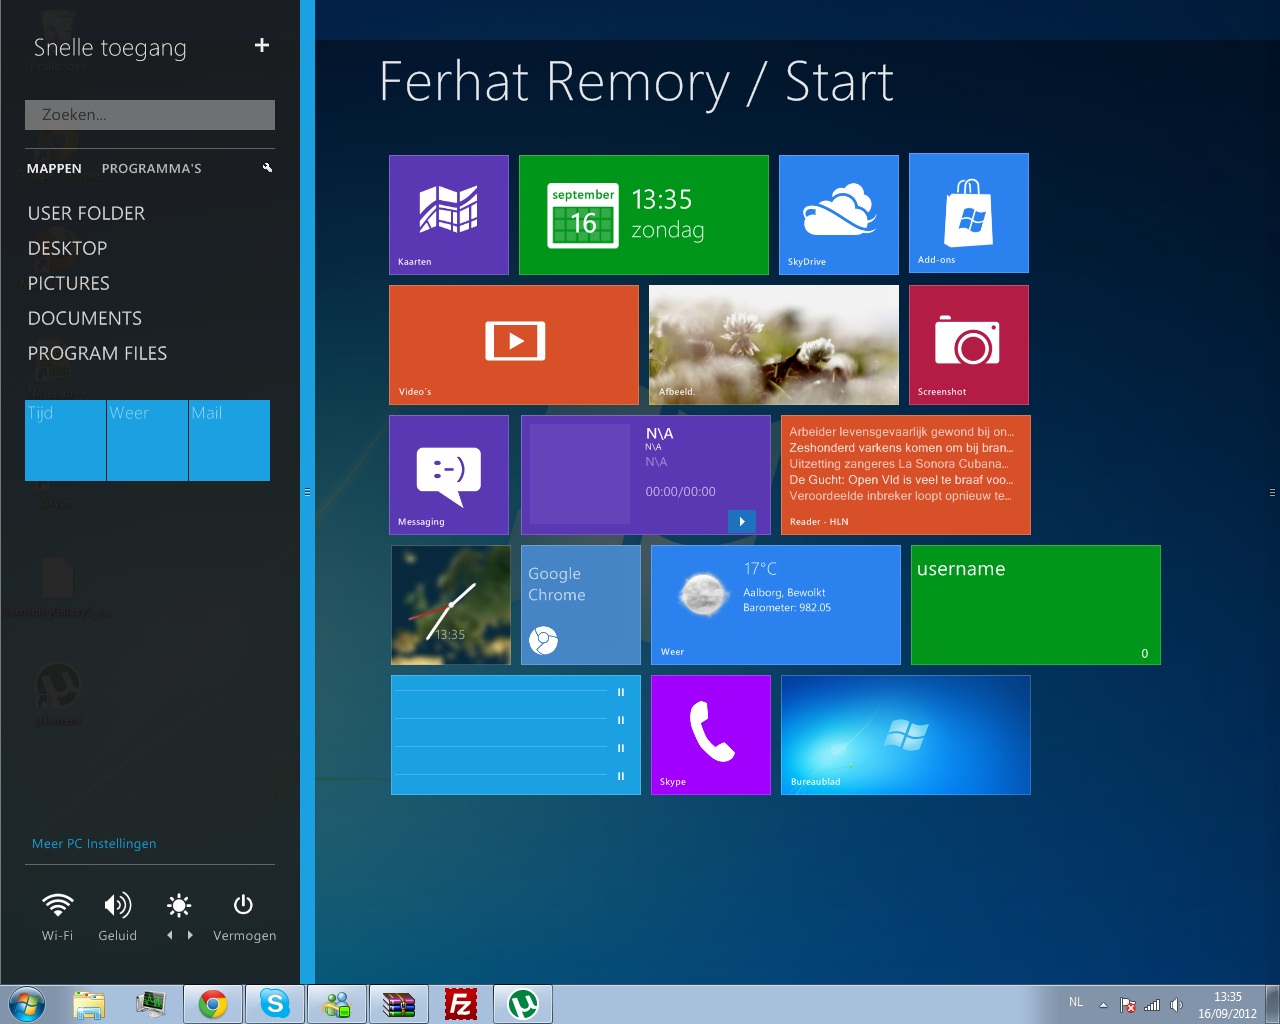This screenshot has height=1024, width=1280.
Task: Open the Video's player tile
Action: coord(513,344)
